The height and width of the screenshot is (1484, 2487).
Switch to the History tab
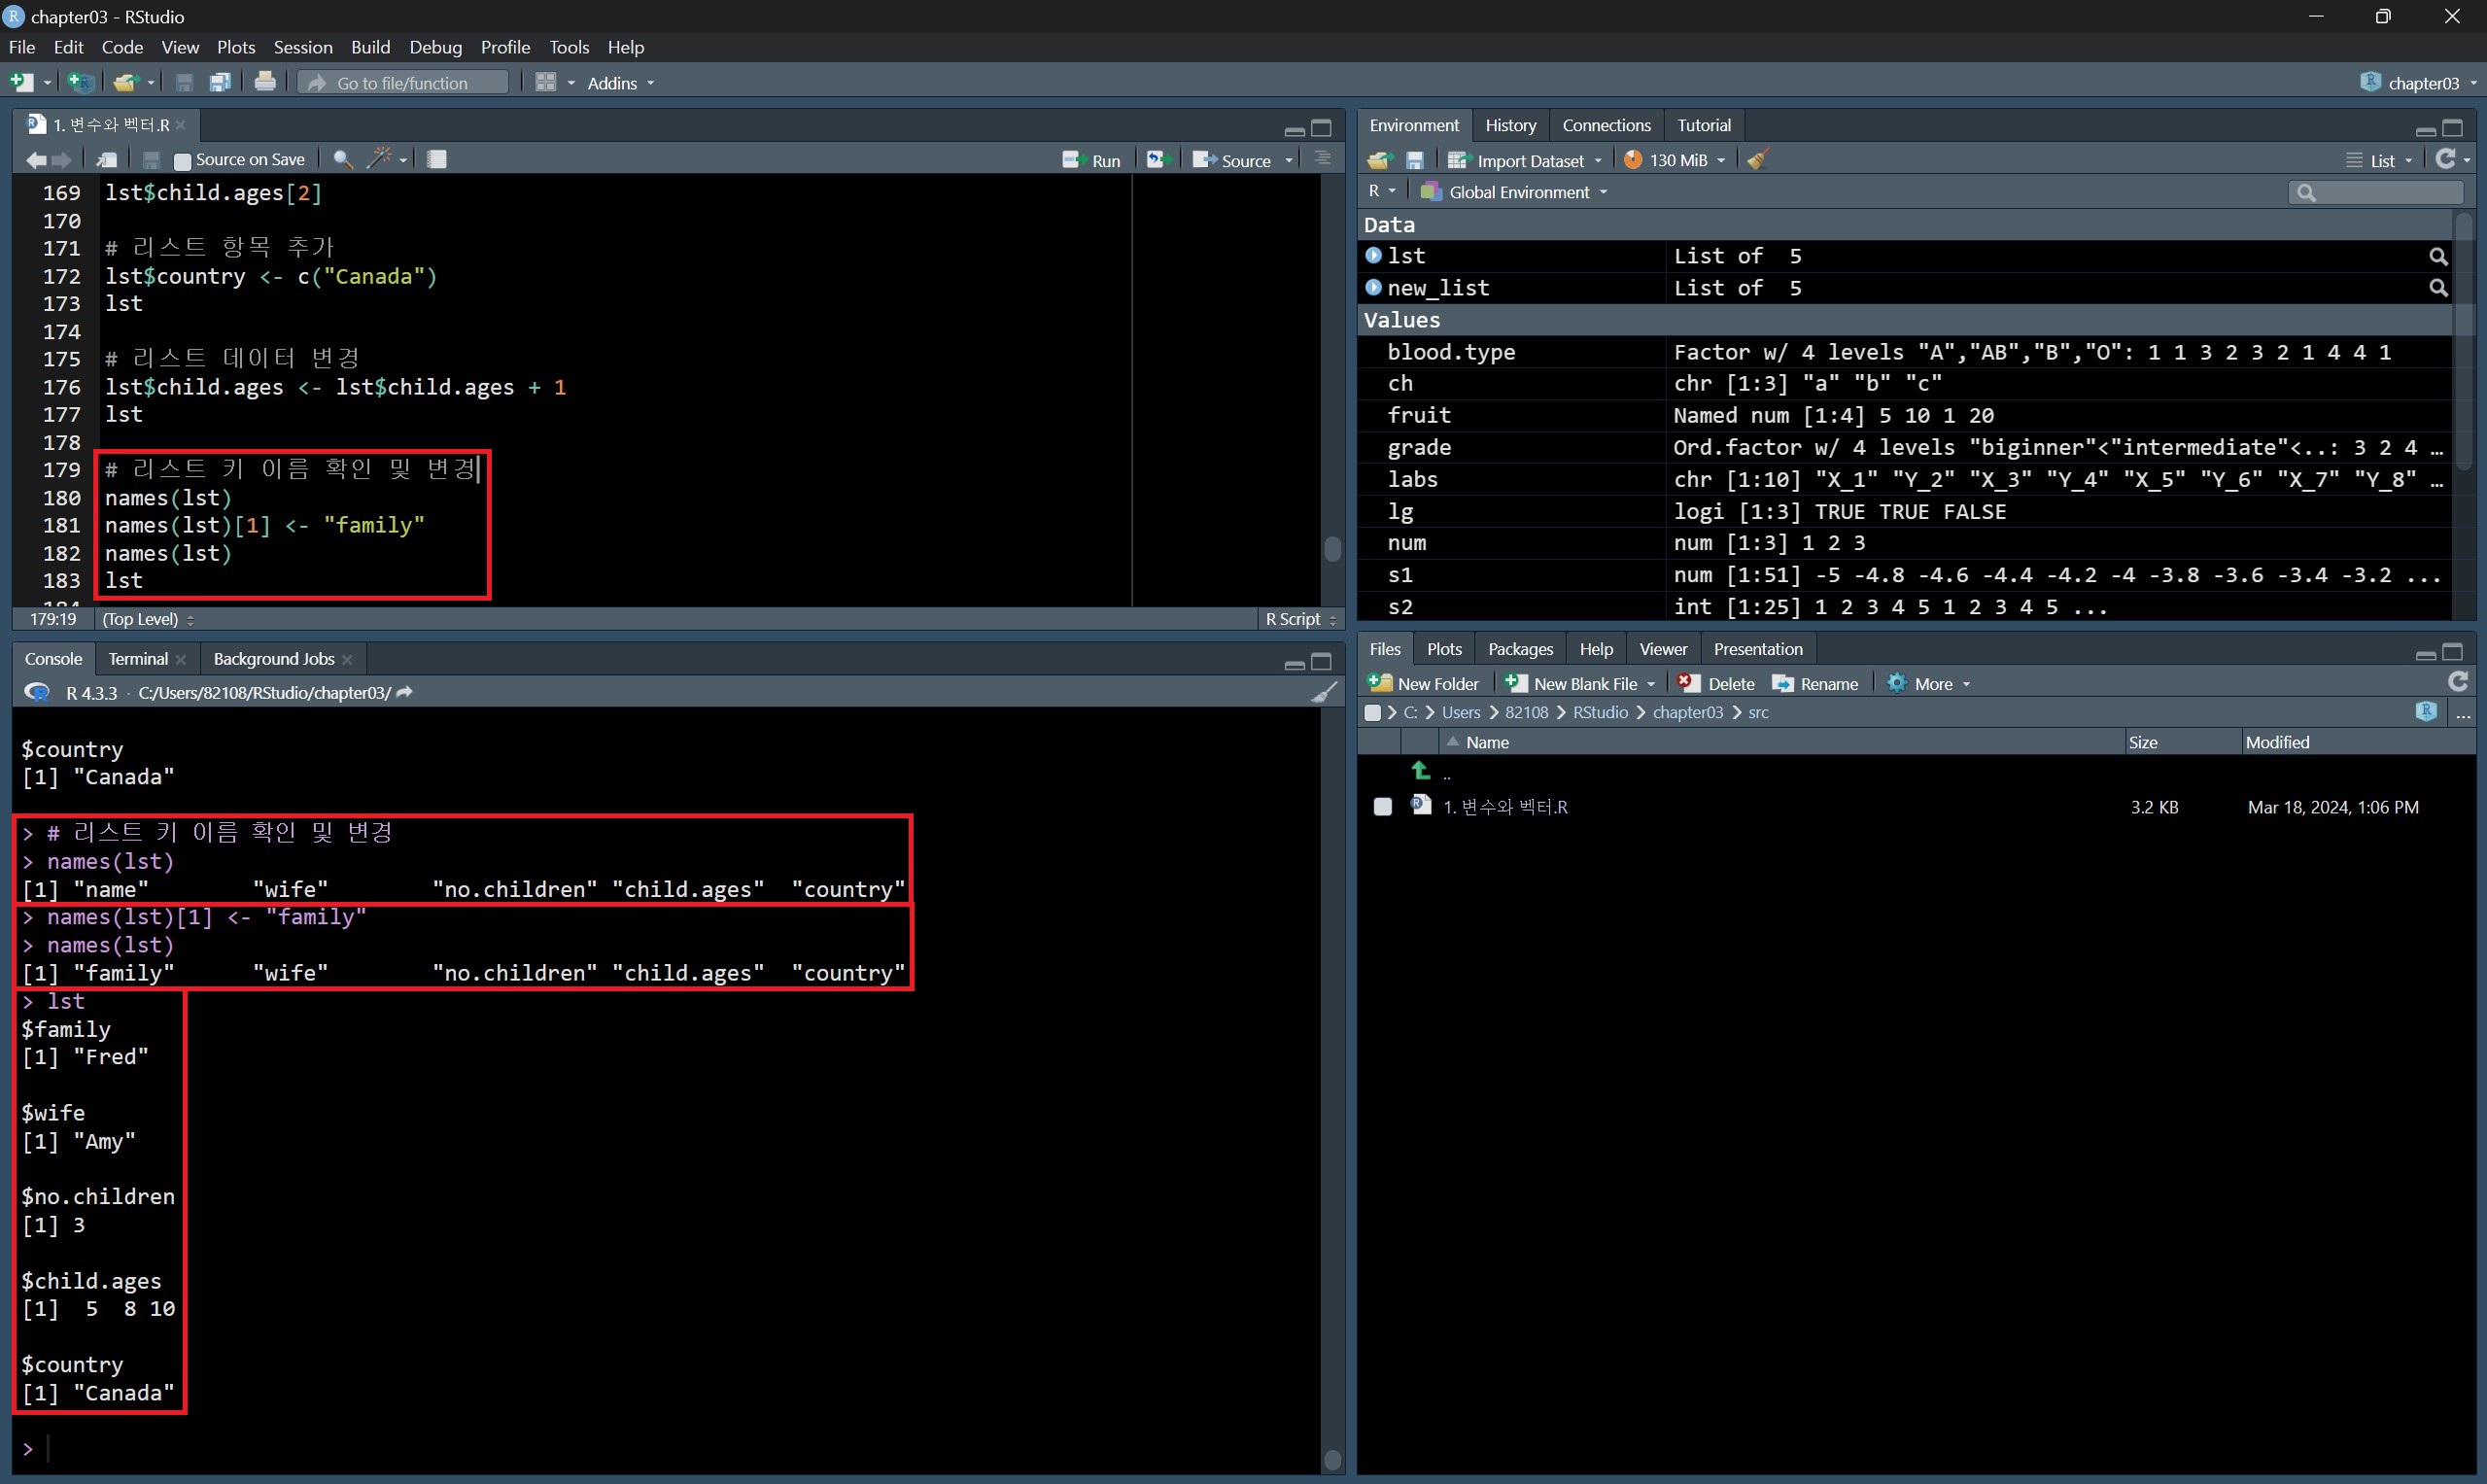1510,125
